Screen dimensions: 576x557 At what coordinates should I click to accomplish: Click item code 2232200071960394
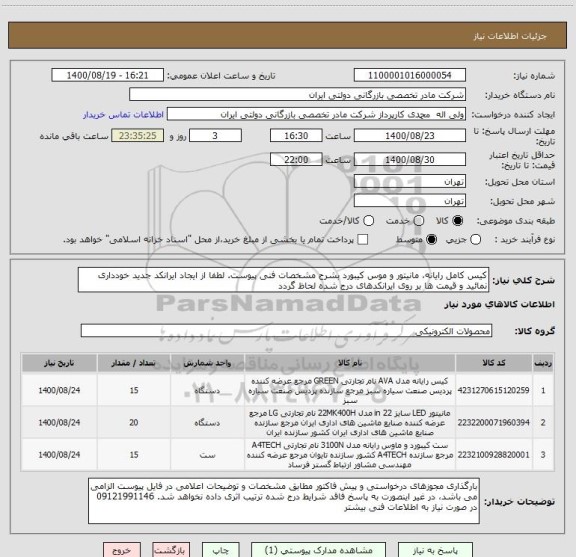[493, 423]
